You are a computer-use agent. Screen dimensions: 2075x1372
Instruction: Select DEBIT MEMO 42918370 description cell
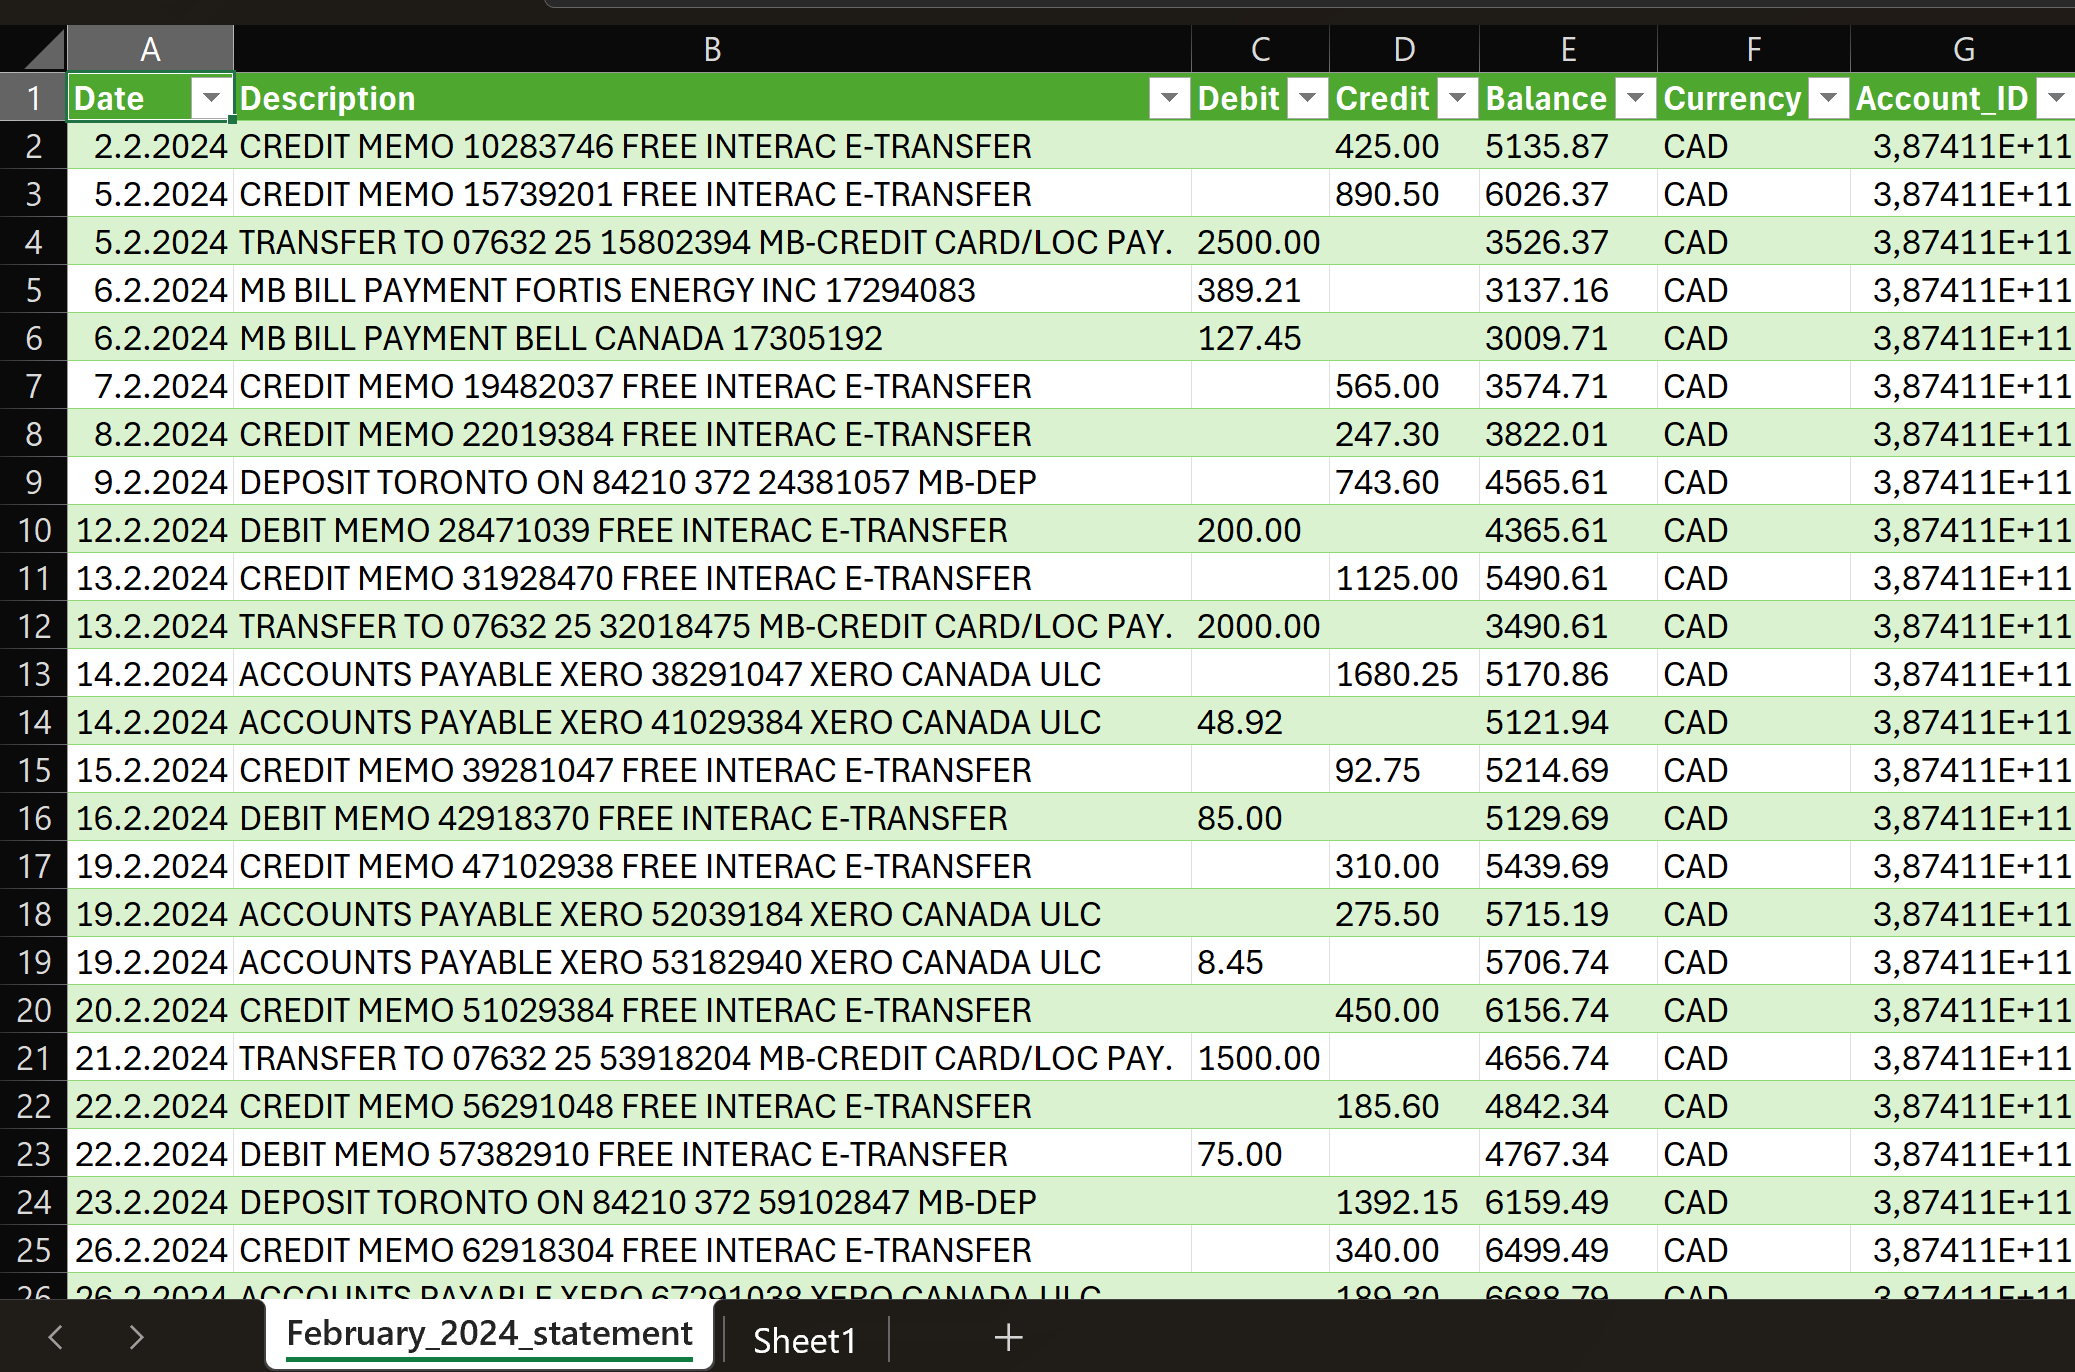712,818
